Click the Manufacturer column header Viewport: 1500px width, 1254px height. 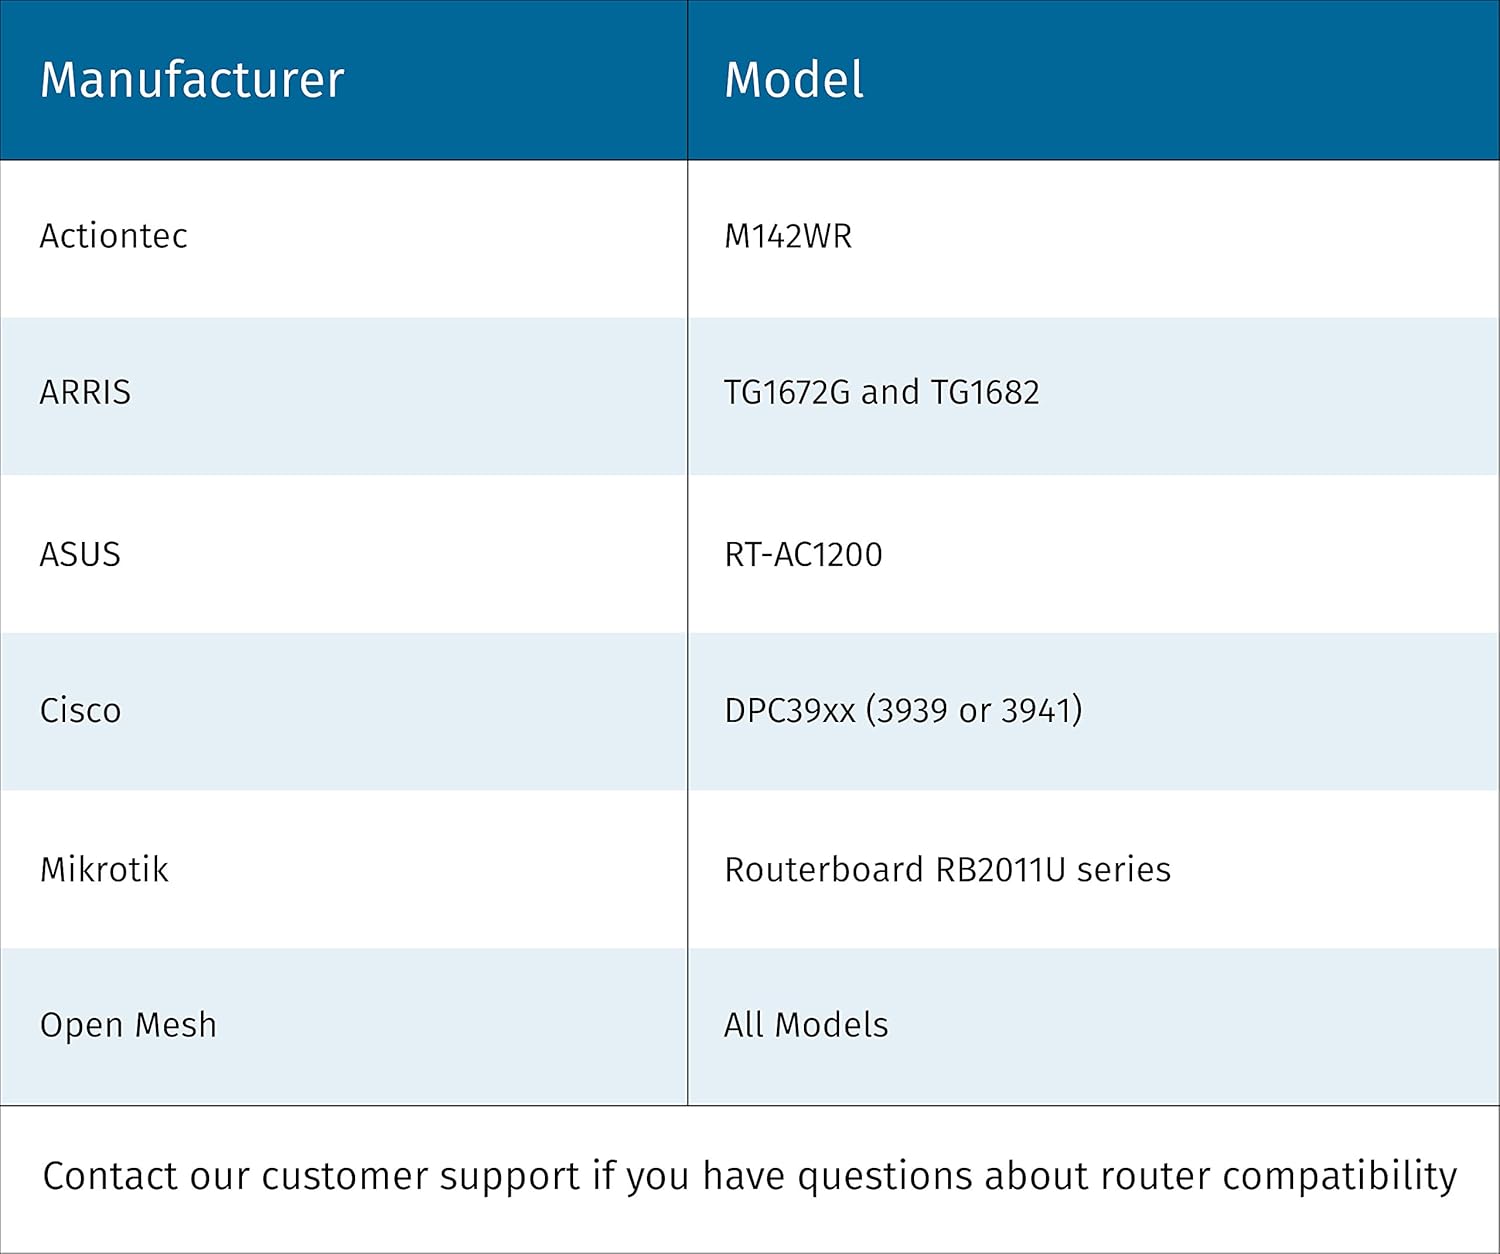coord(192,80)
